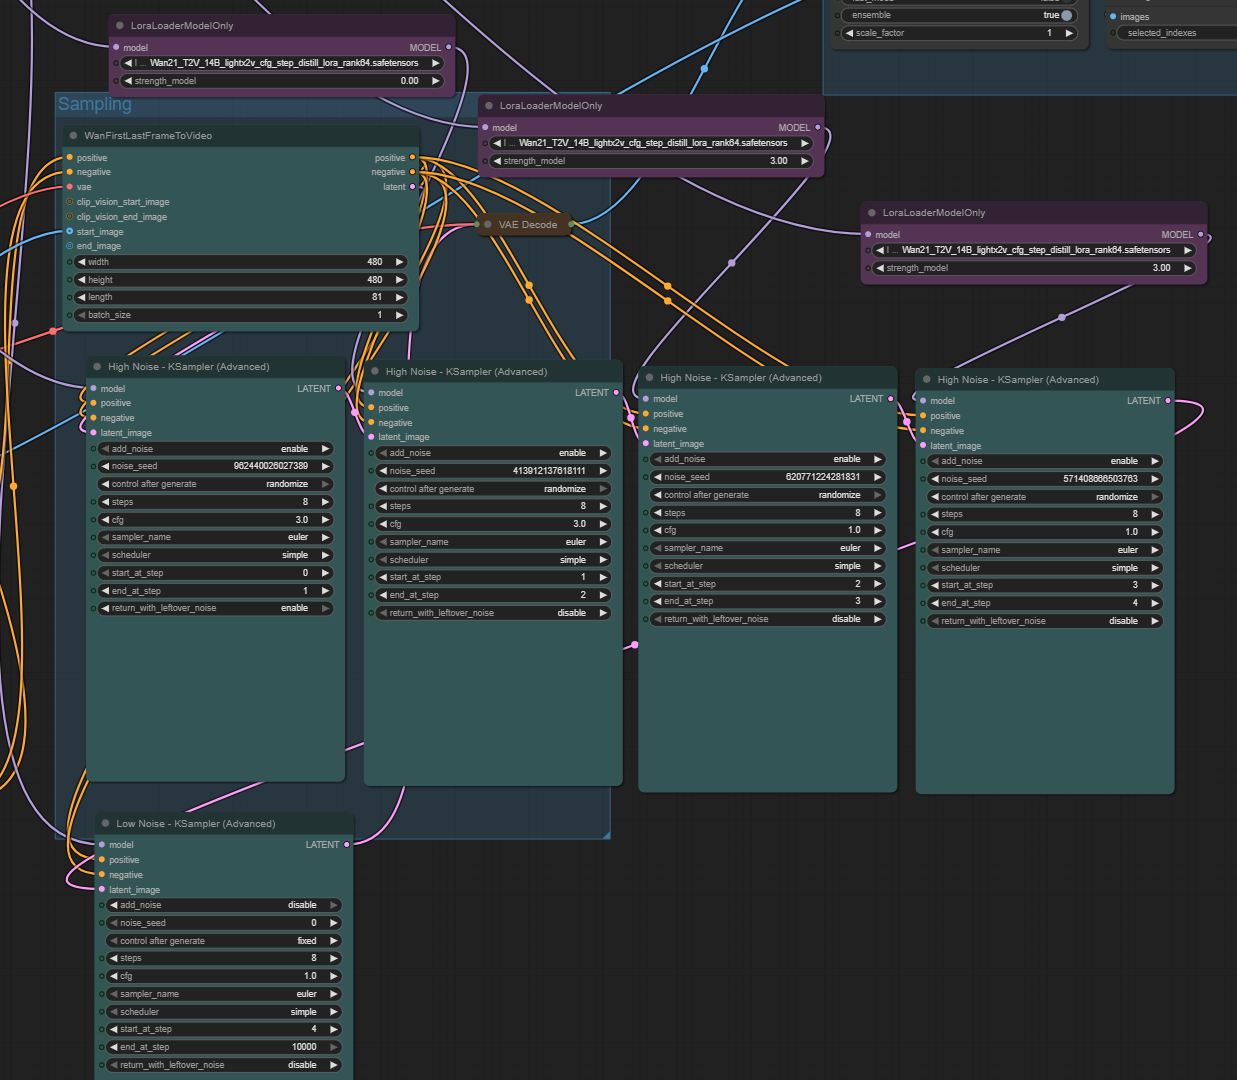Toggle add_noise in the seed 571408666503763 KSampler

[1045, 461]
